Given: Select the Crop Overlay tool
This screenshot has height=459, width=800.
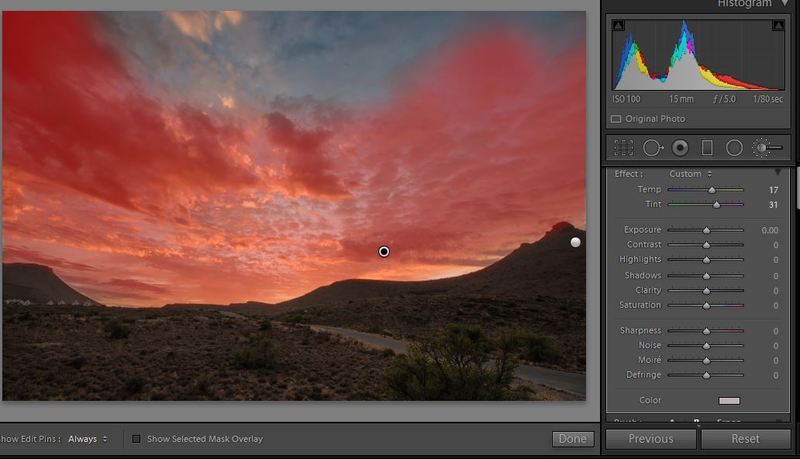Looking at the screenshot, I should pyautogui.click(x=623, y=148).
